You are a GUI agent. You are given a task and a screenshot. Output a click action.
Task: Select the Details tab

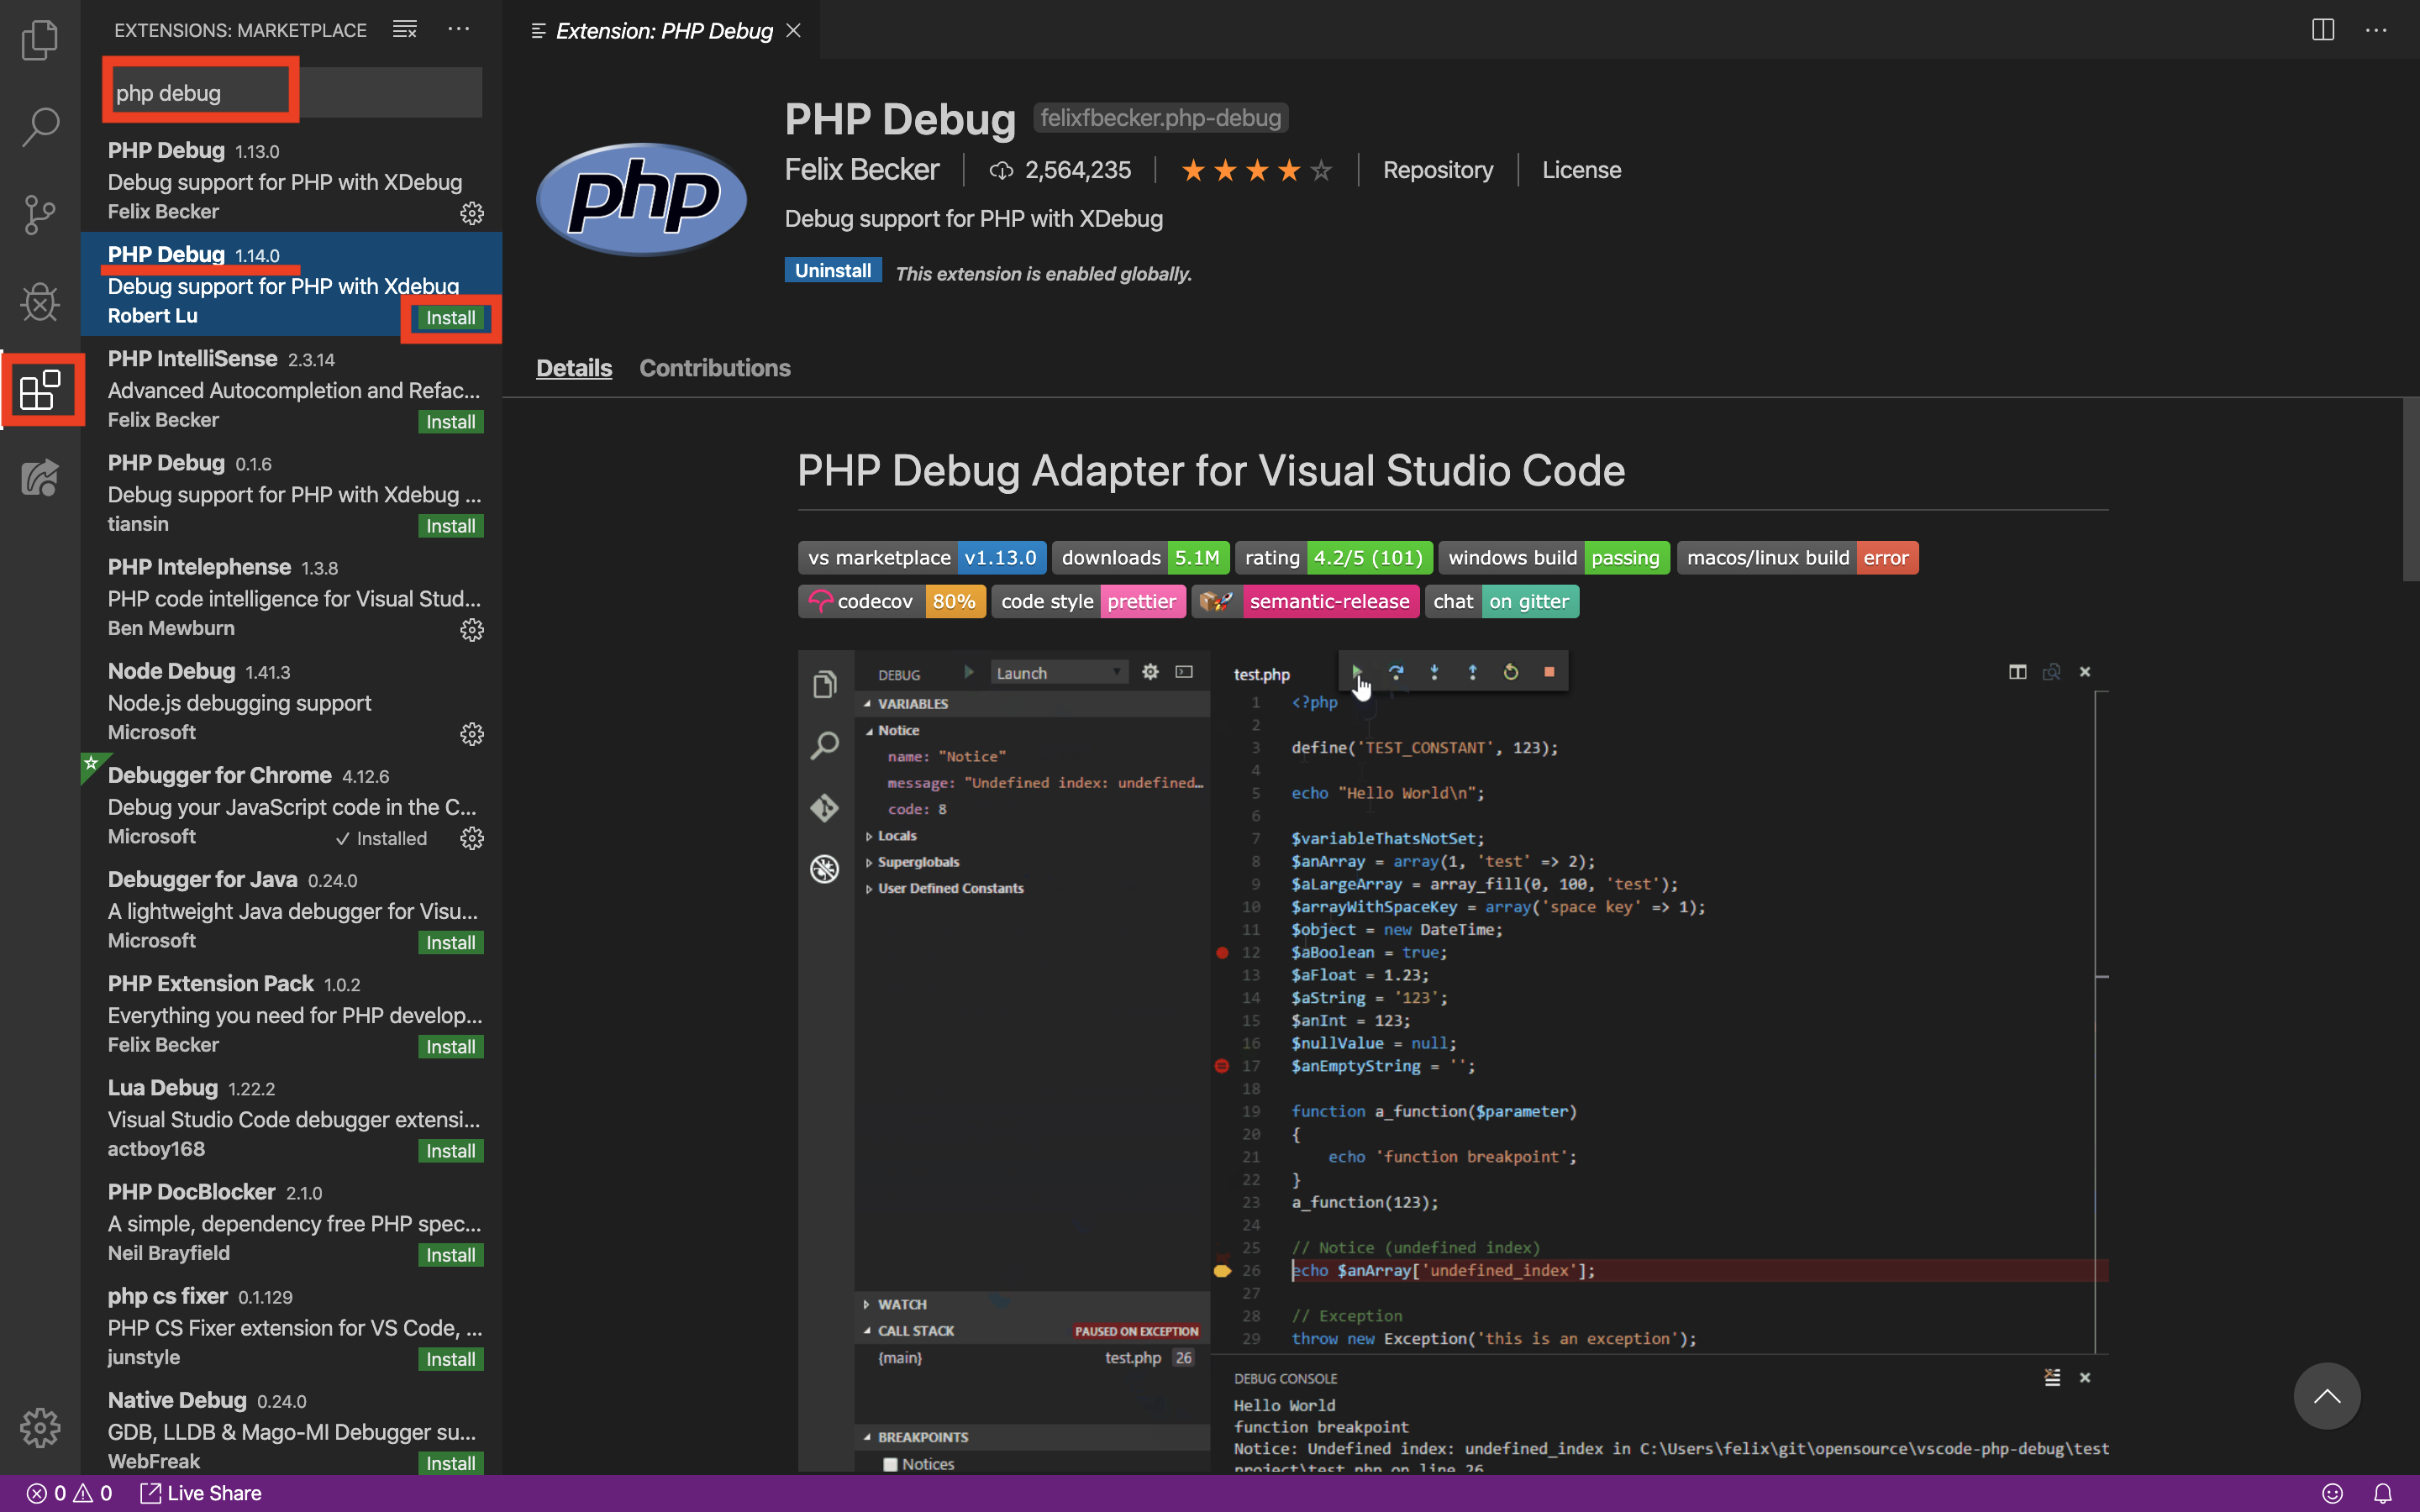pyautogui.click(x=573, y=368)
